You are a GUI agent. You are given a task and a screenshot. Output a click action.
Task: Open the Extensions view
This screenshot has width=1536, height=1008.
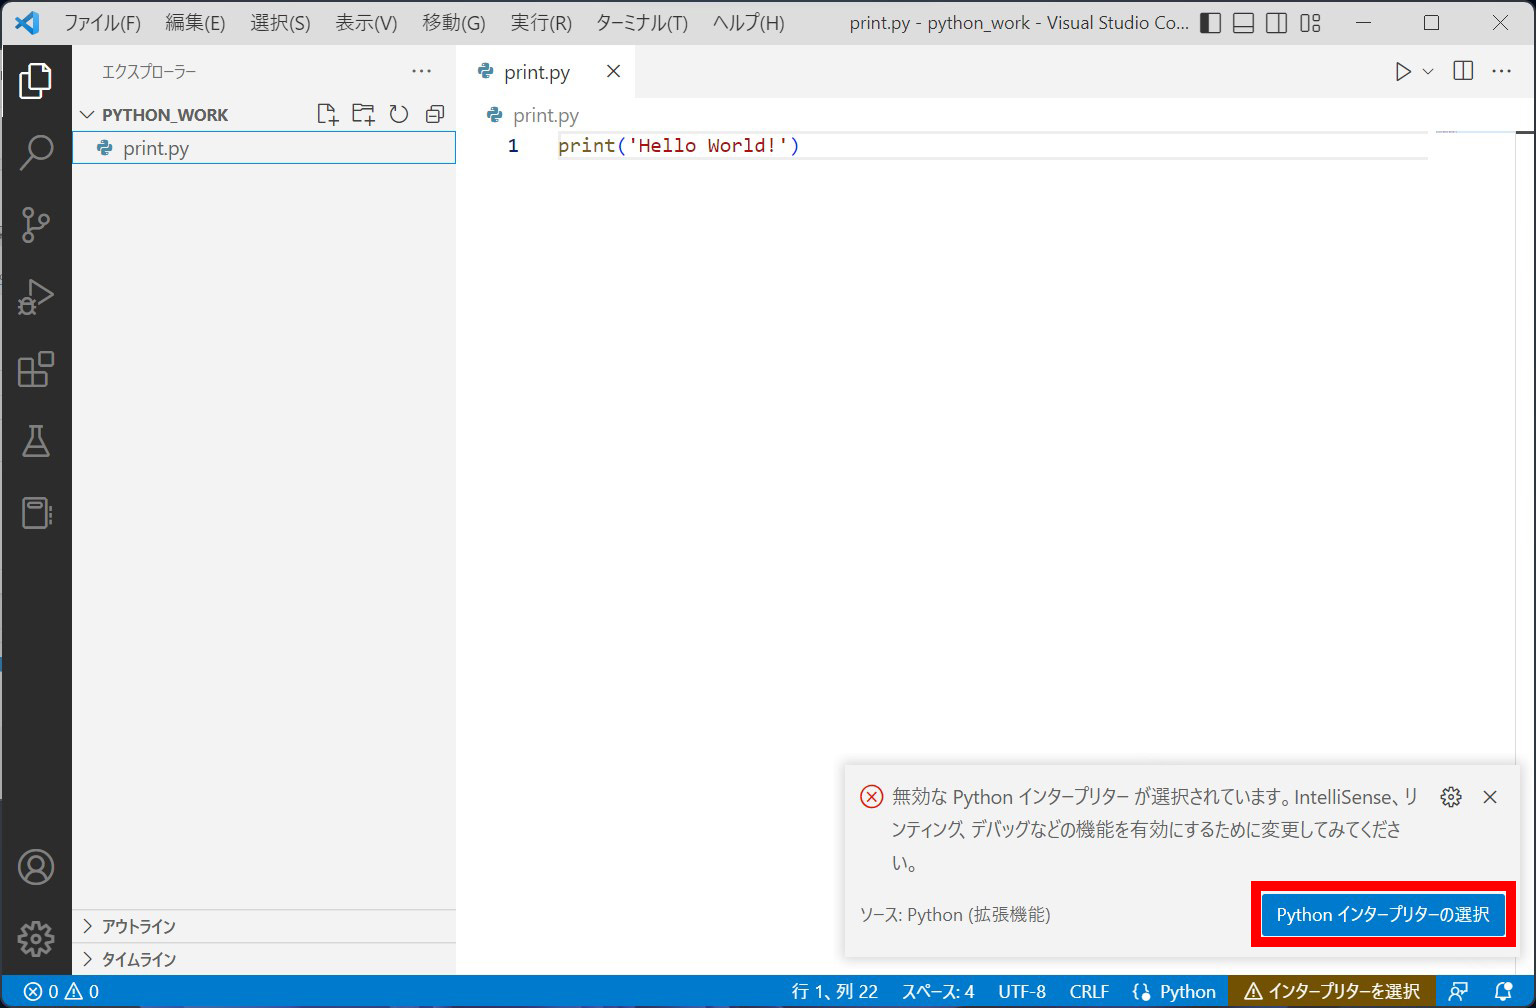pyautogui.click(x=37, y=370)
